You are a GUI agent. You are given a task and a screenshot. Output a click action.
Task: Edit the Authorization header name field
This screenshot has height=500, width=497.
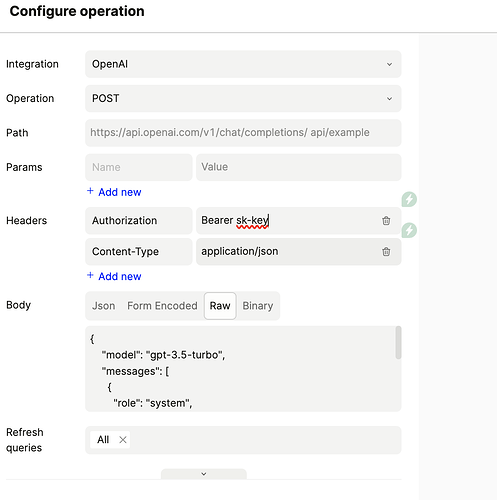click(x=139, y=221)
